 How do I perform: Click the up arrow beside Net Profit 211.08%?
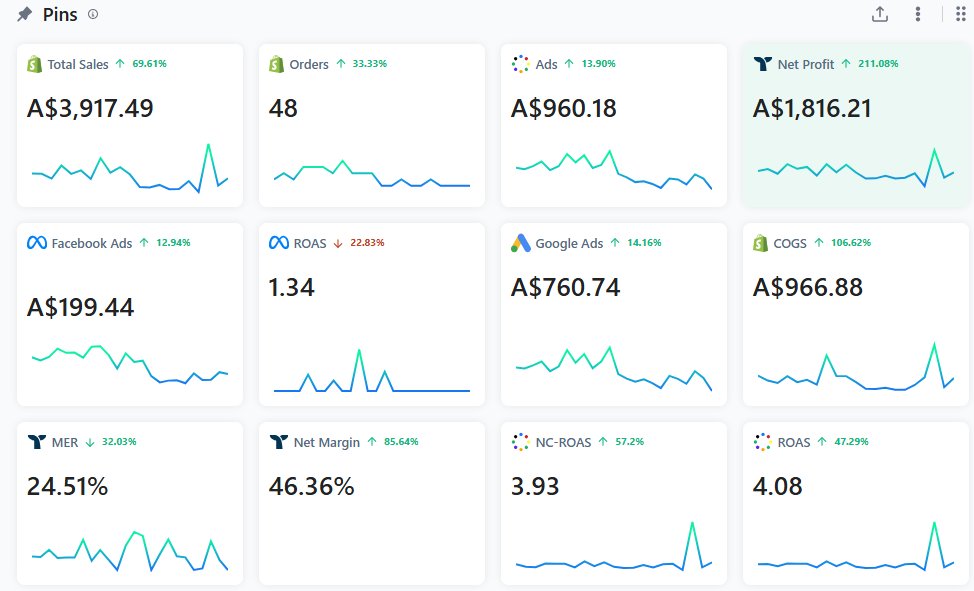[x=846, y=63]
